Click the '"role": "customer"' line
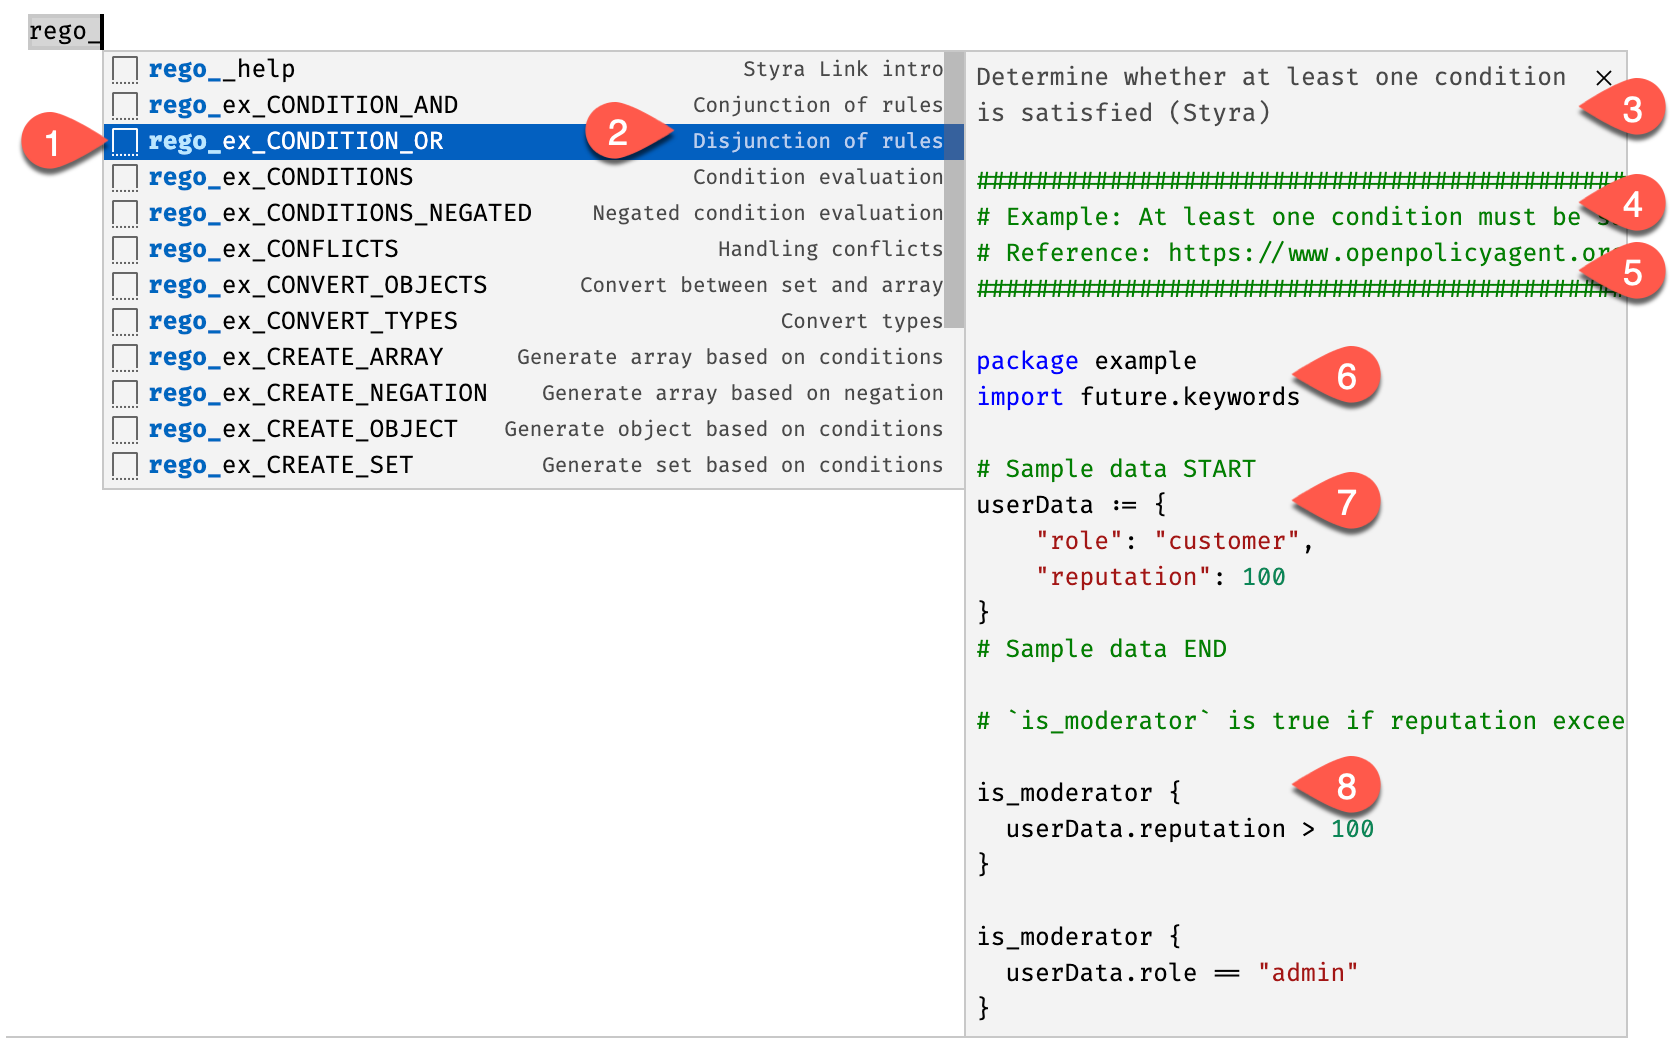Screen dimensions: 1672x1038 [x=1174, y=541]
